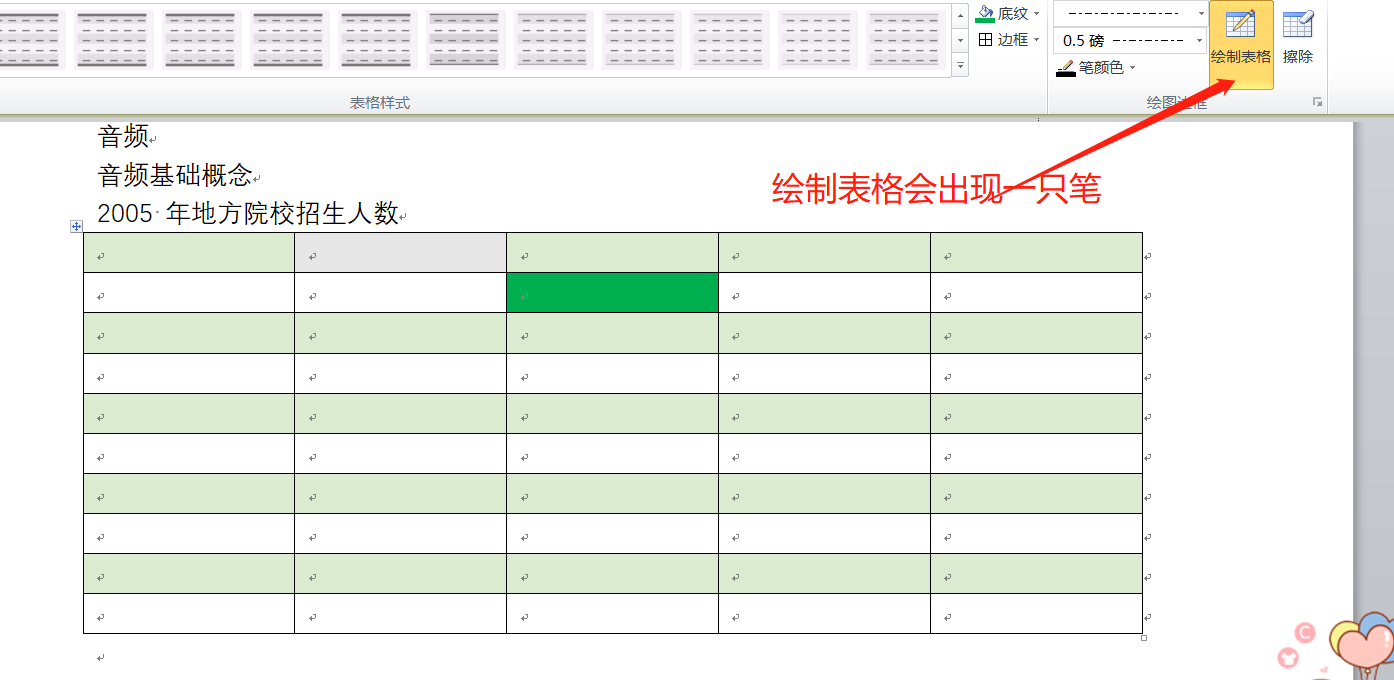1394x680 pixels.
Task: Click the table move handle above the table
Action: coord(76,227)
